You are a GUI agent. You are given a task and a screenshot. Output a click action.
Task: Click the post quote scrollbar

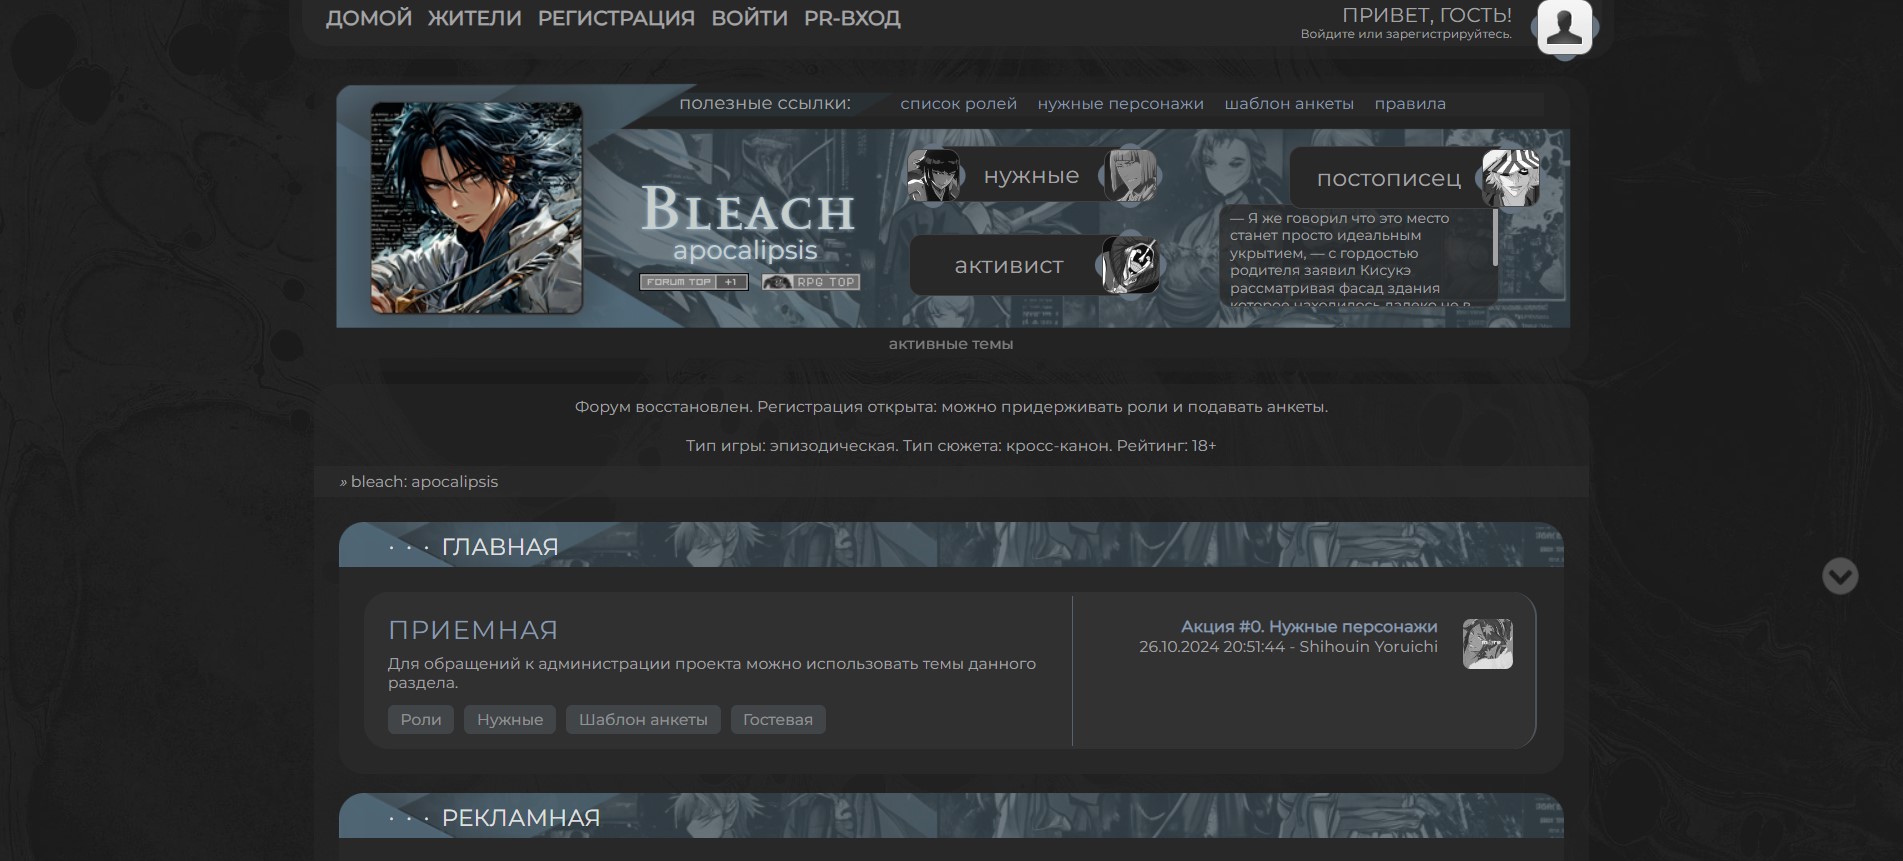(1495, 237)
